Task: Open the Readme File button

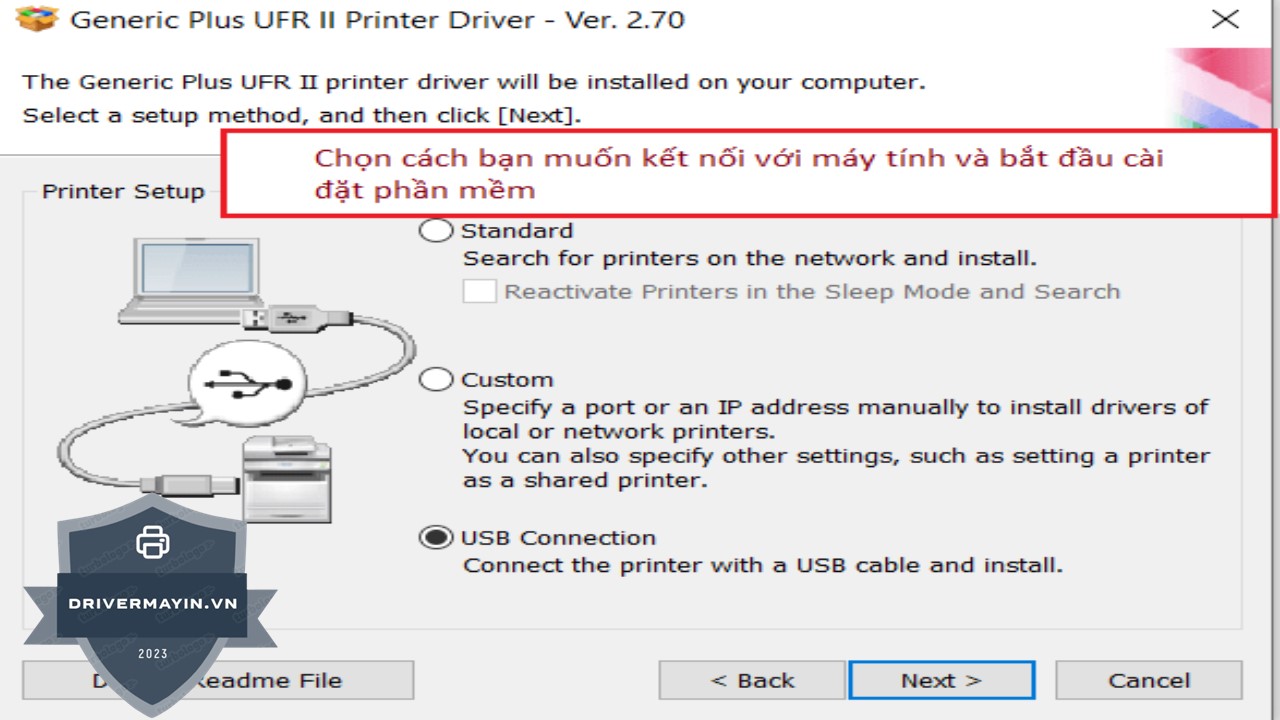Action: tap(268, 681)
